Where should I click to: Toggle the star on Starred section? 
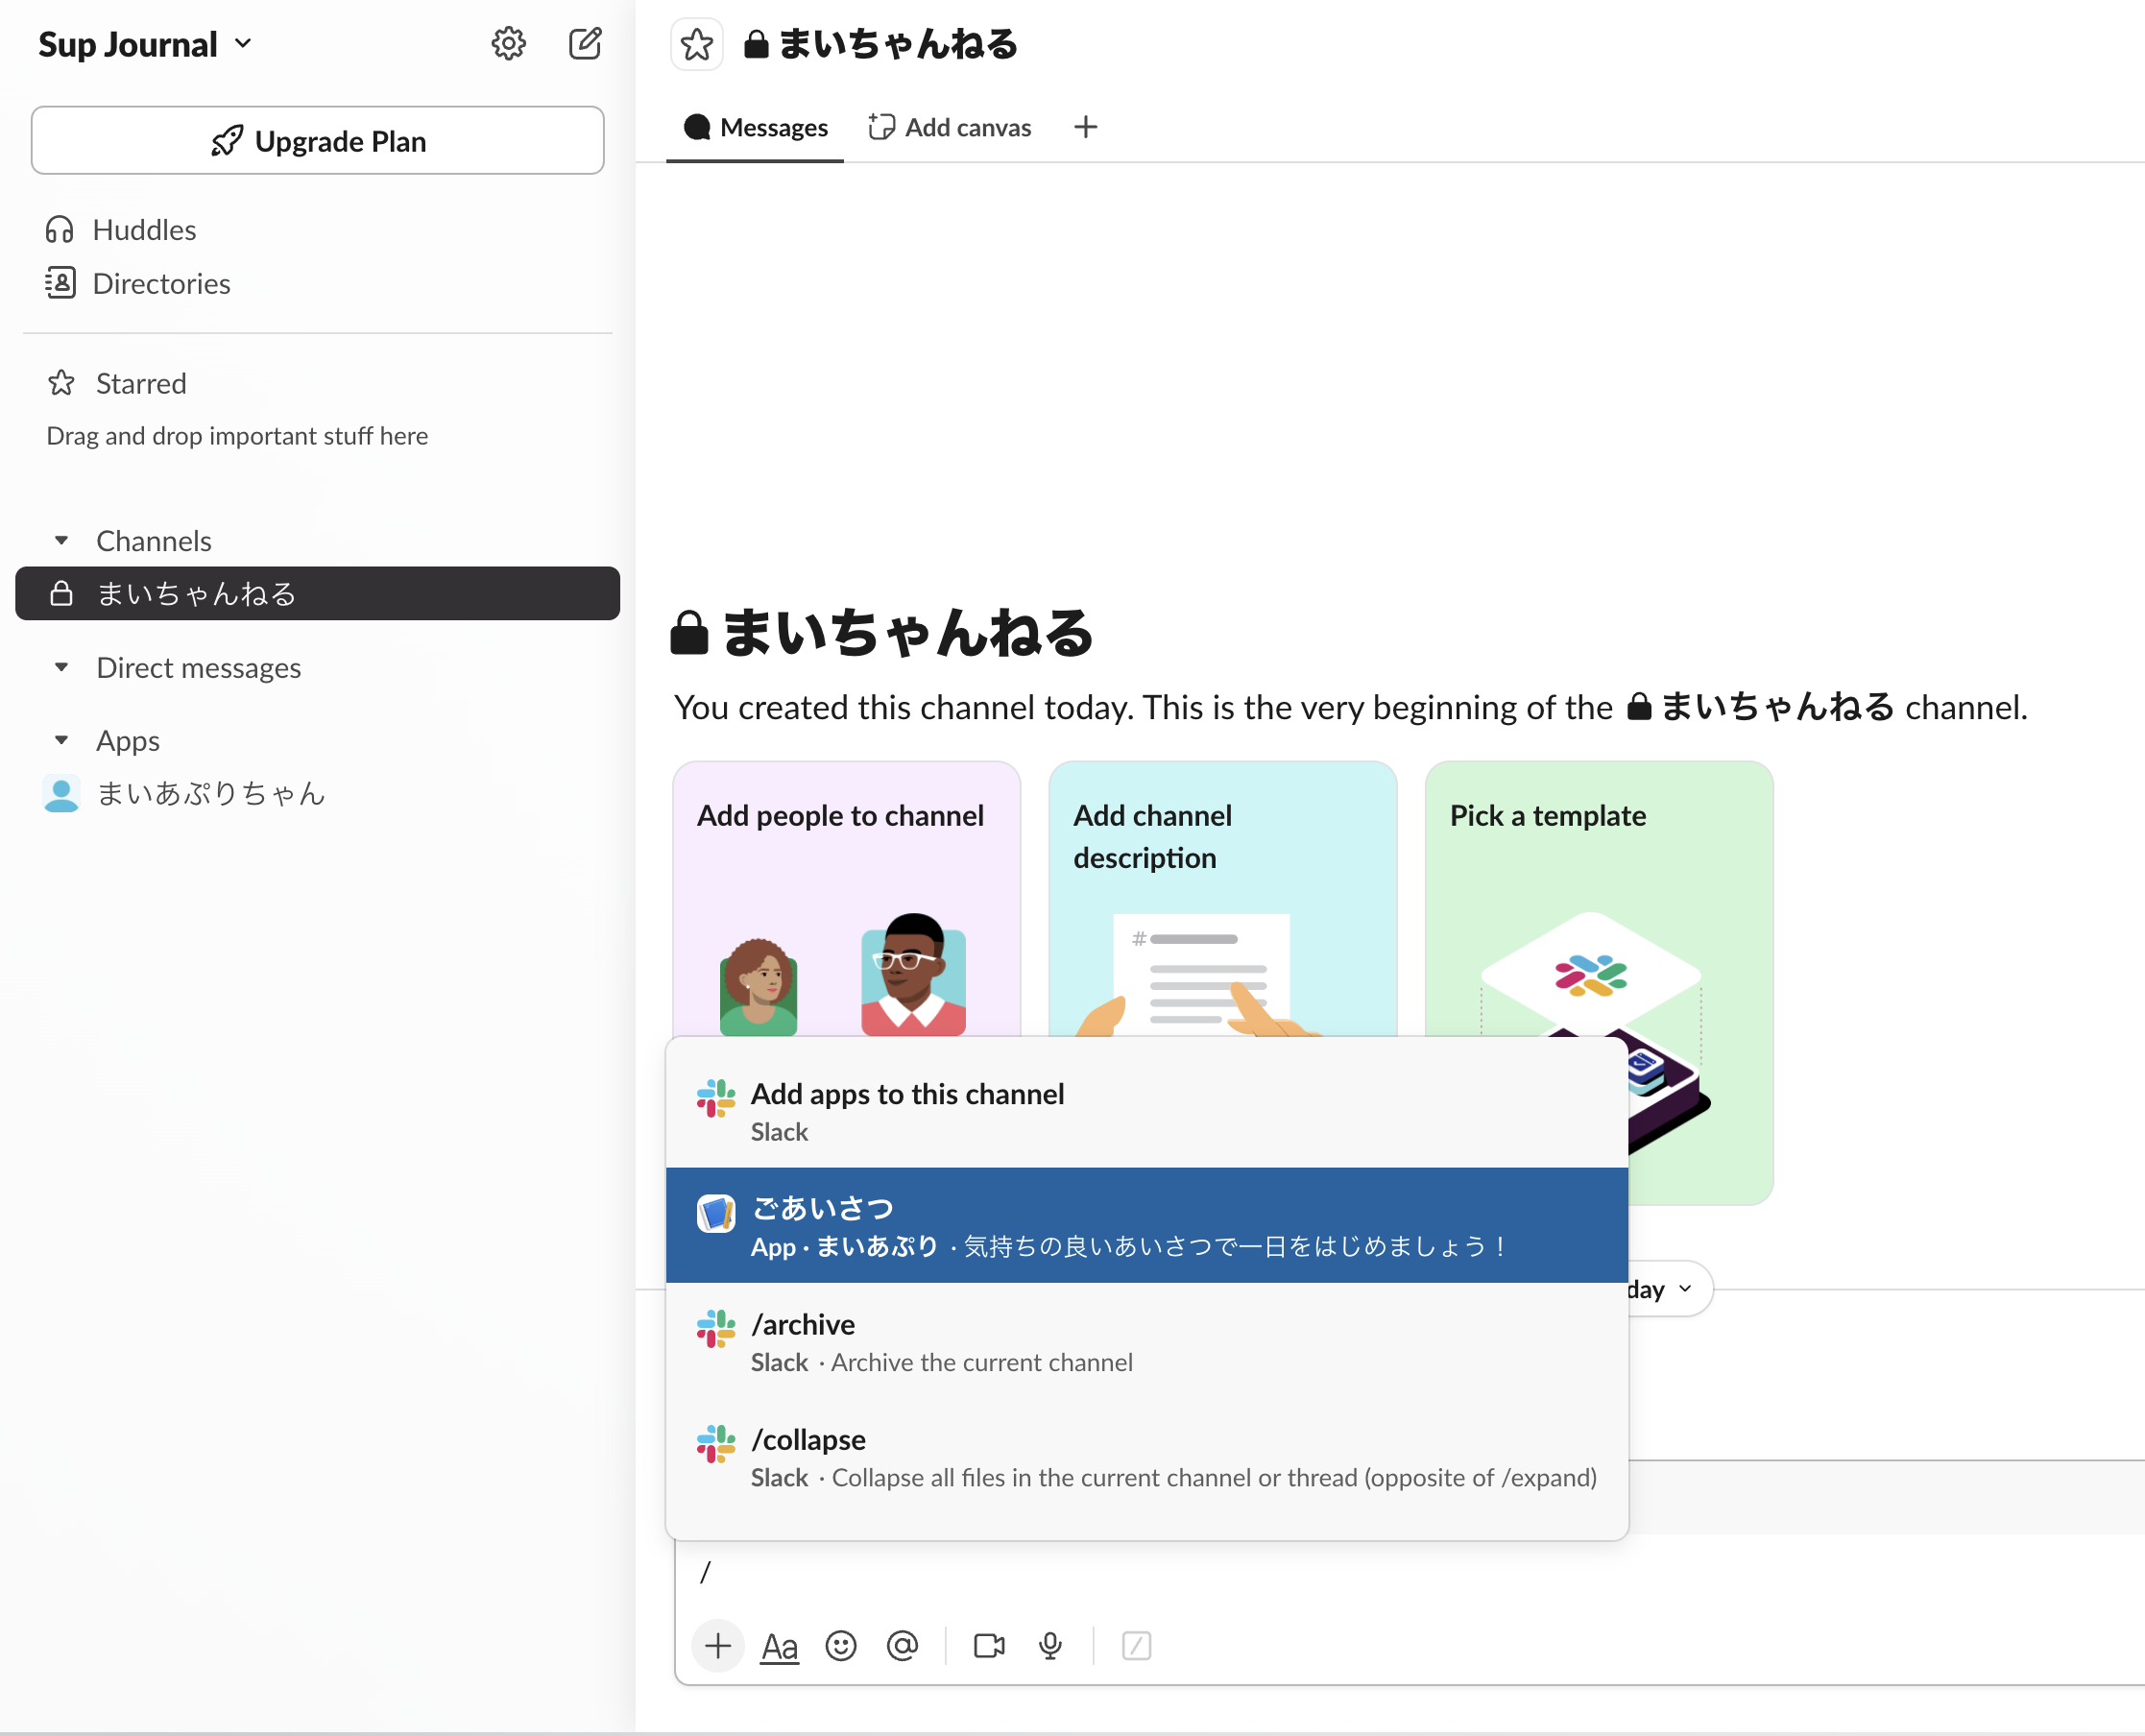click(x=61, y=383)
